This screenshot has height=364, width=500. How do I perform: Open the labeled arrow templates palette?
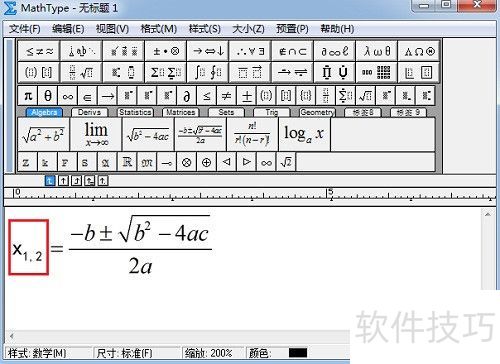click(x=292, y=72)
